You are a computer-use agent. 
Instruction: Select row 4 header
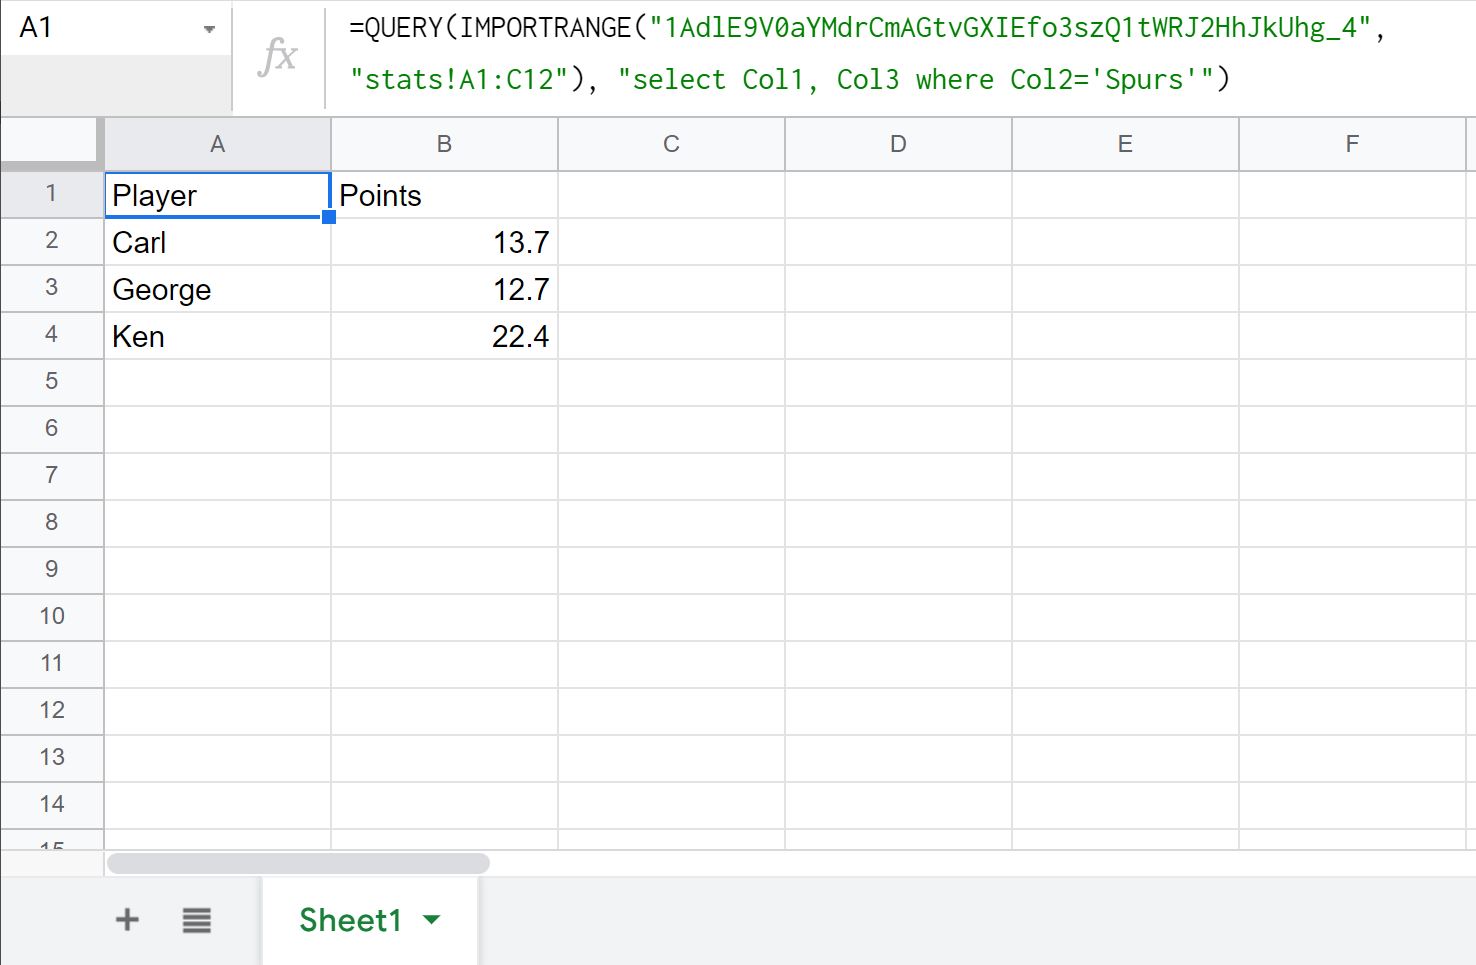pos(52,336)
